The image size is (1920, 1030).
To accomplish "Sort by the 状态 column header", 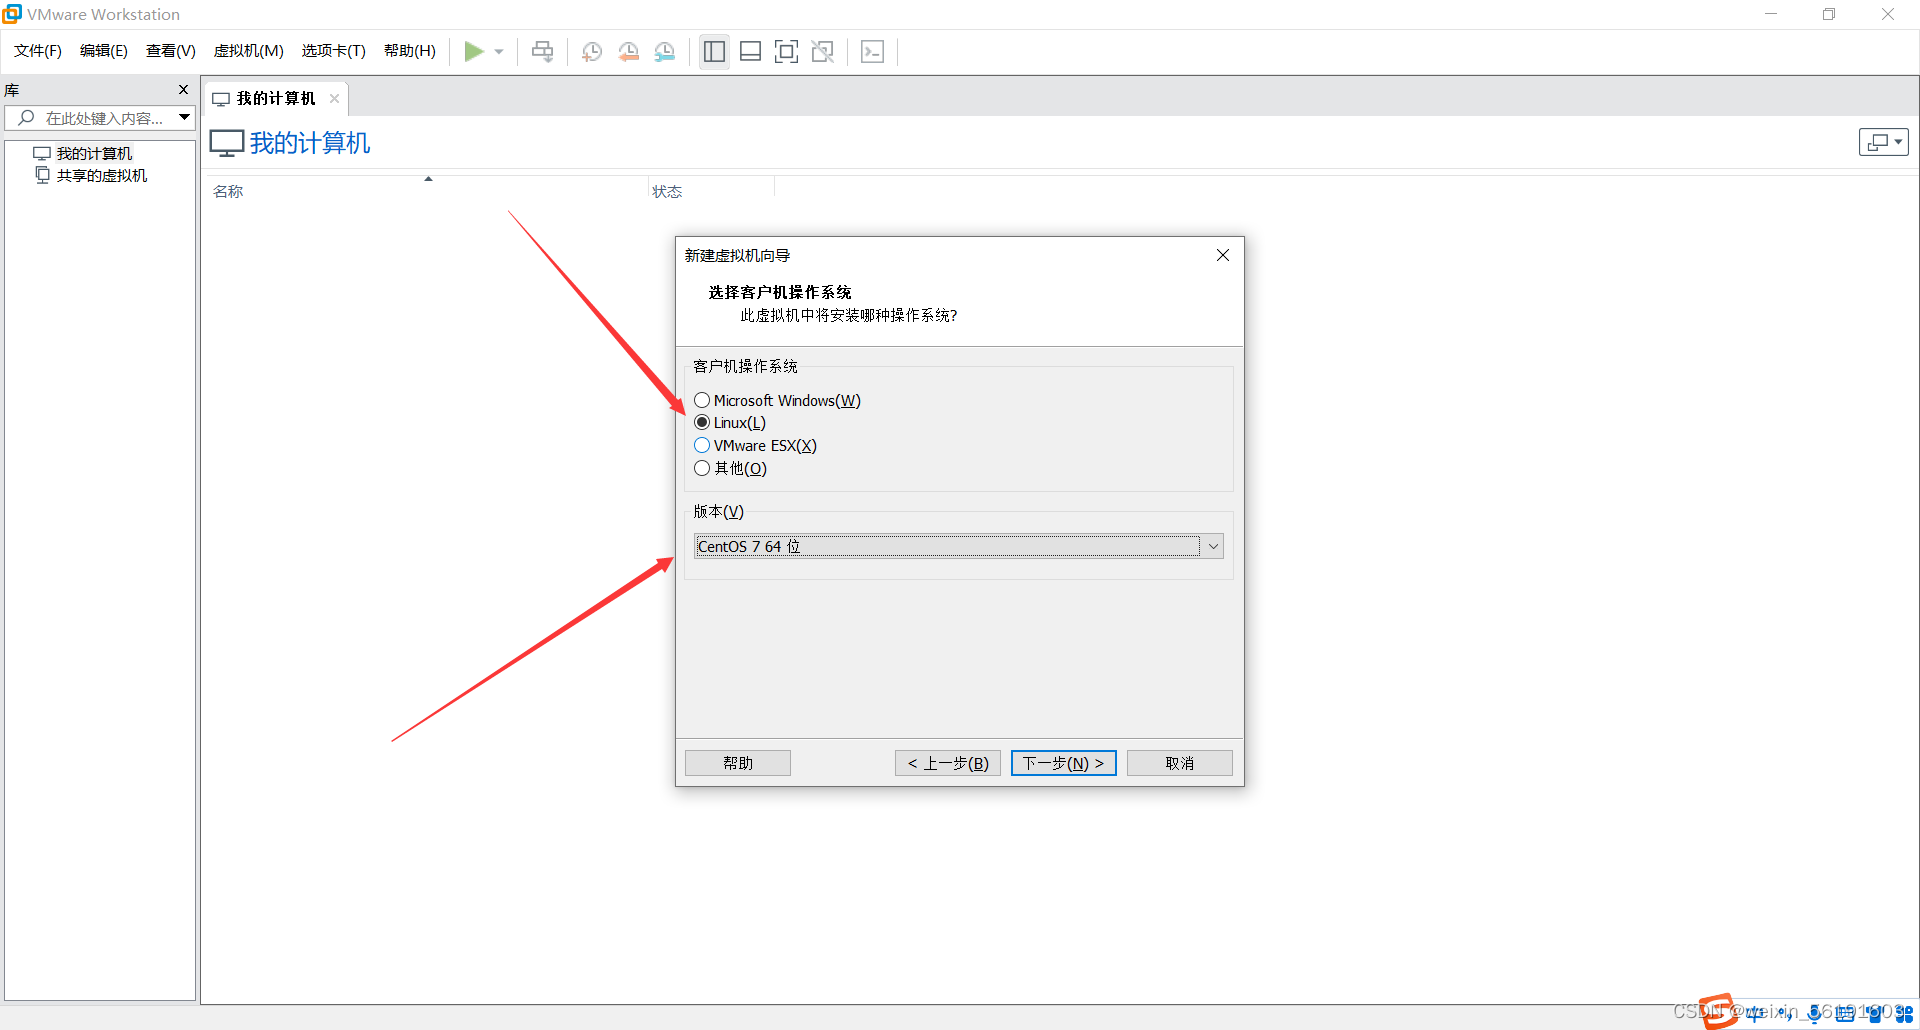I will [667, 191].
